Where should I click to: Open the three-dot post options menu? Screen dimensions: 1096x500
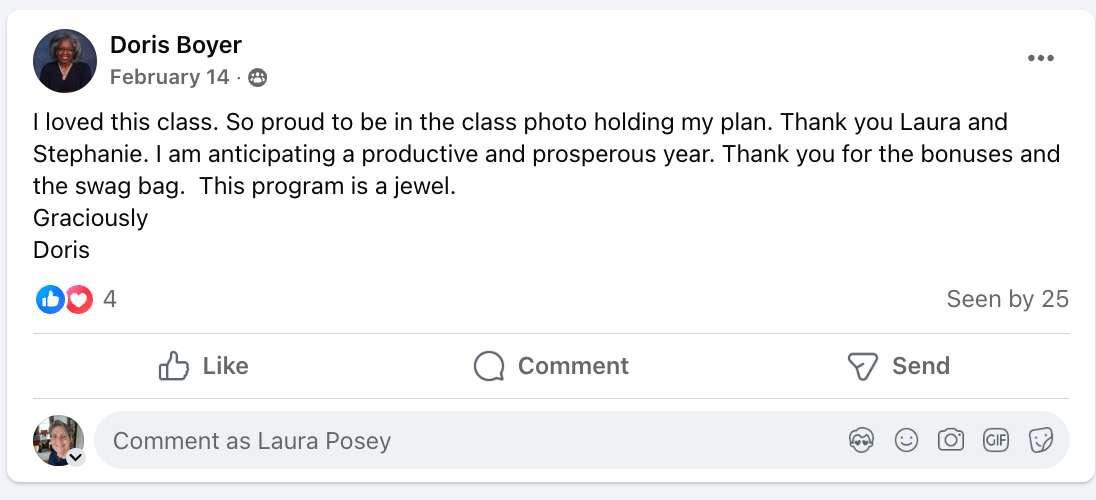tap(1041, 58)
